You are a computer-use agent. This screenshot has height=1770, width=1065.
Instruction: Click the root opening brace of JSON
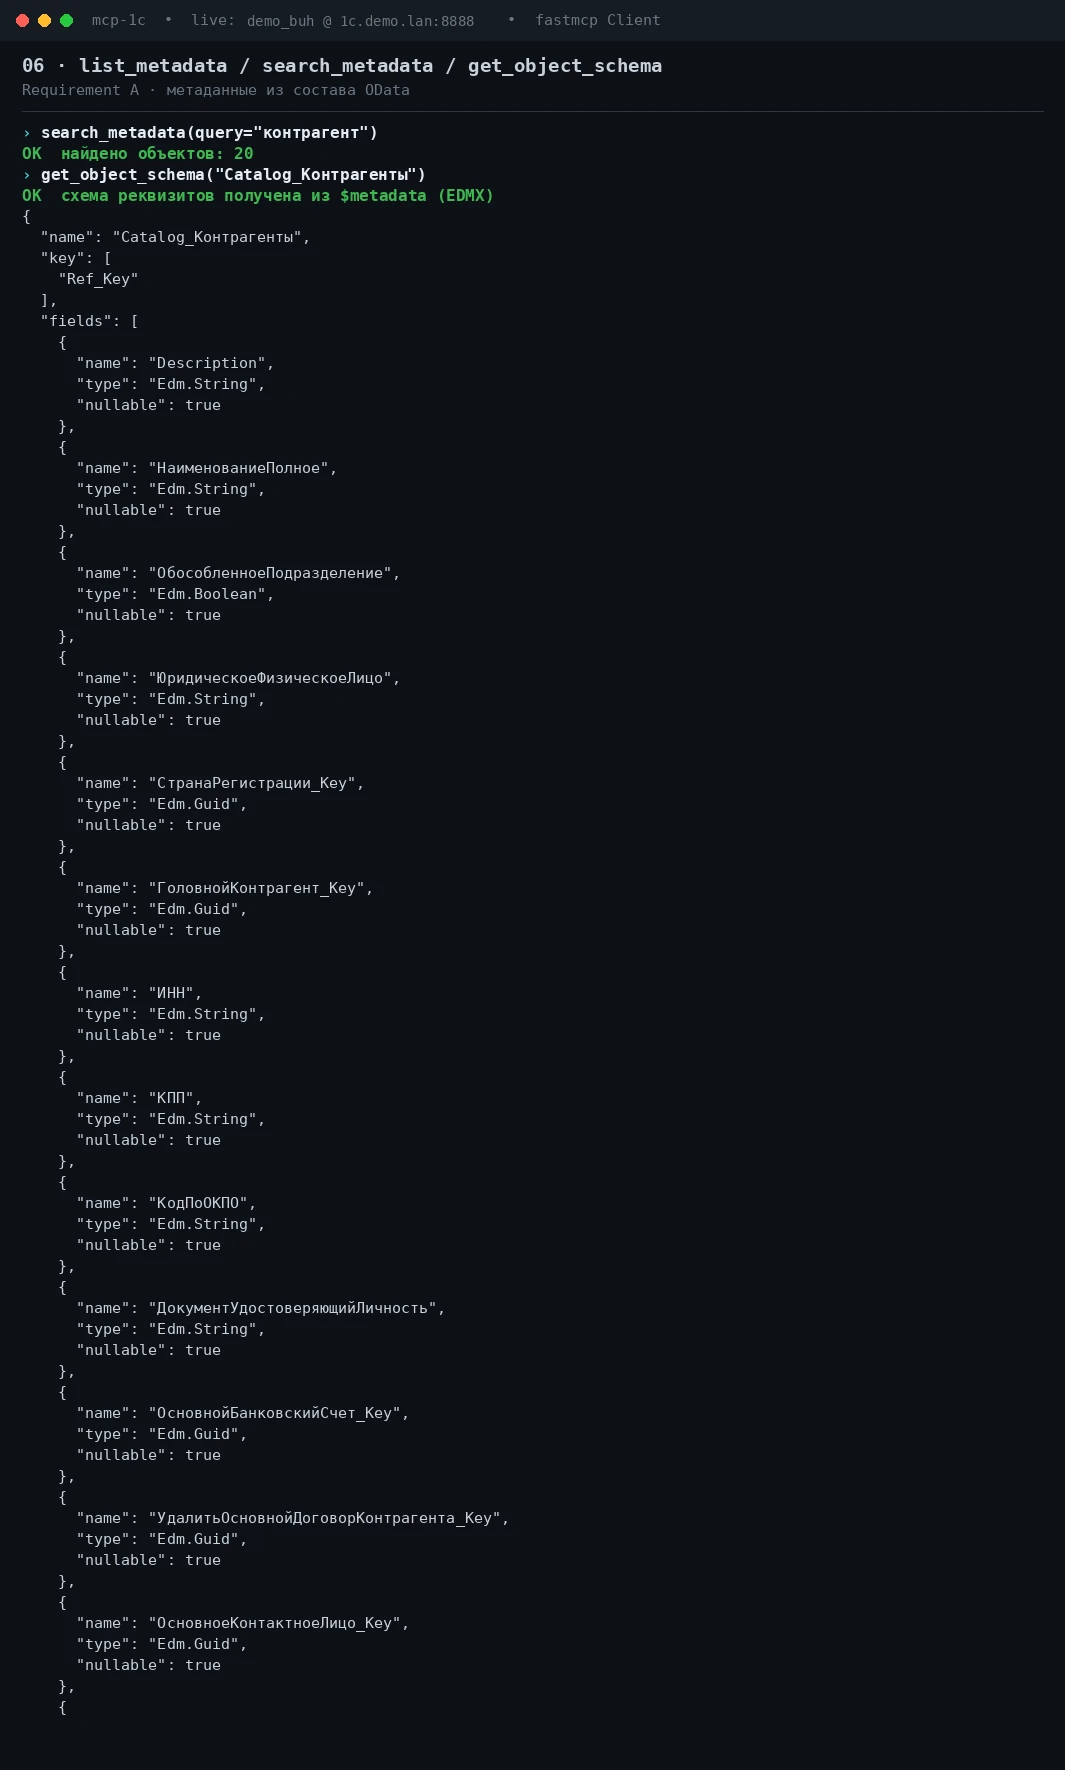[x=27, y=216]
